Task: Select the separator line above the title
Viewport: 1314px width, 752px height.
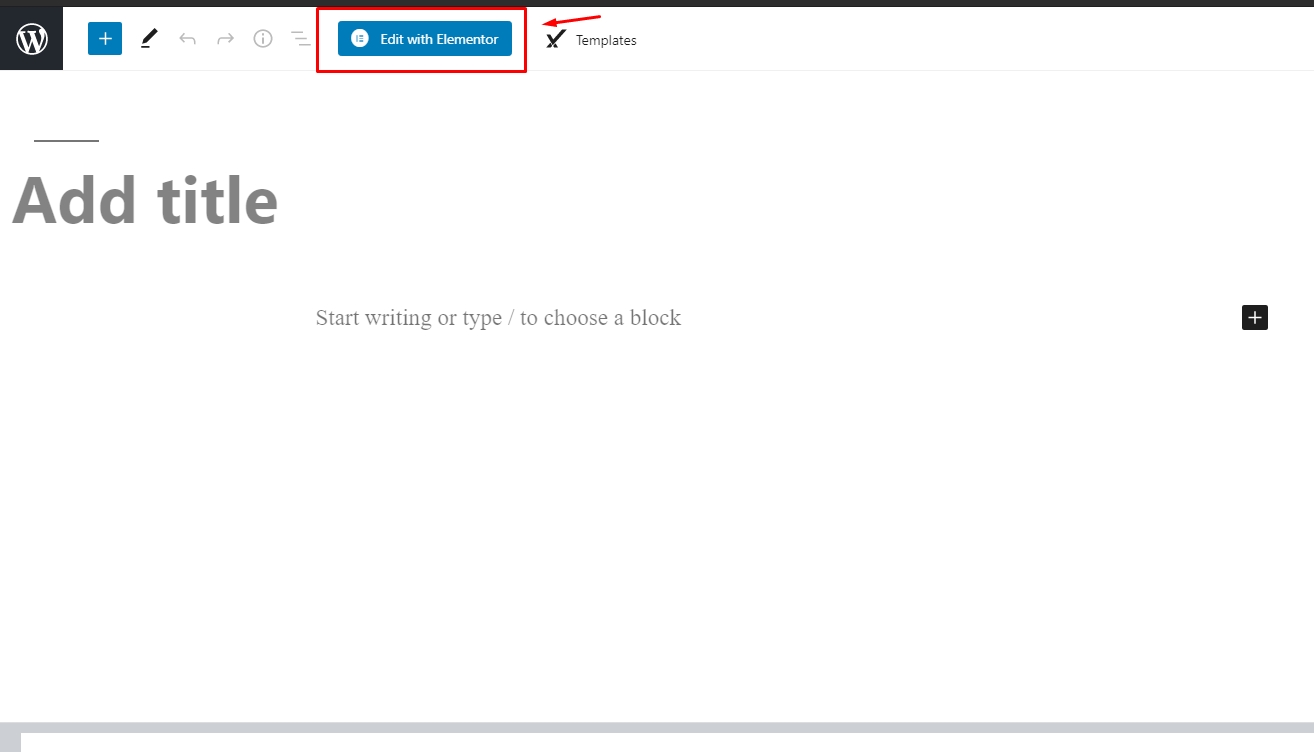Action: tap(66, 141)
